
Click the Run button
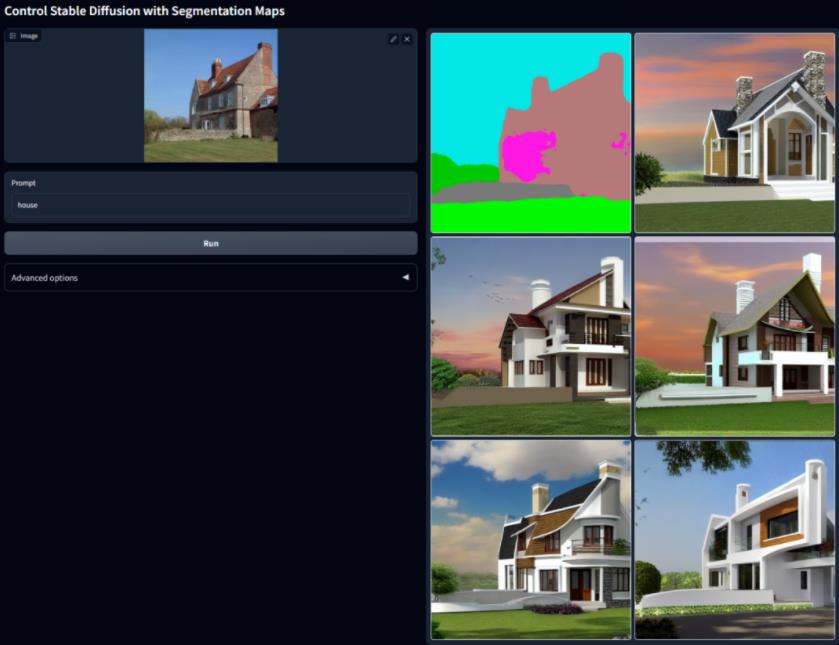tap(211, 244)
